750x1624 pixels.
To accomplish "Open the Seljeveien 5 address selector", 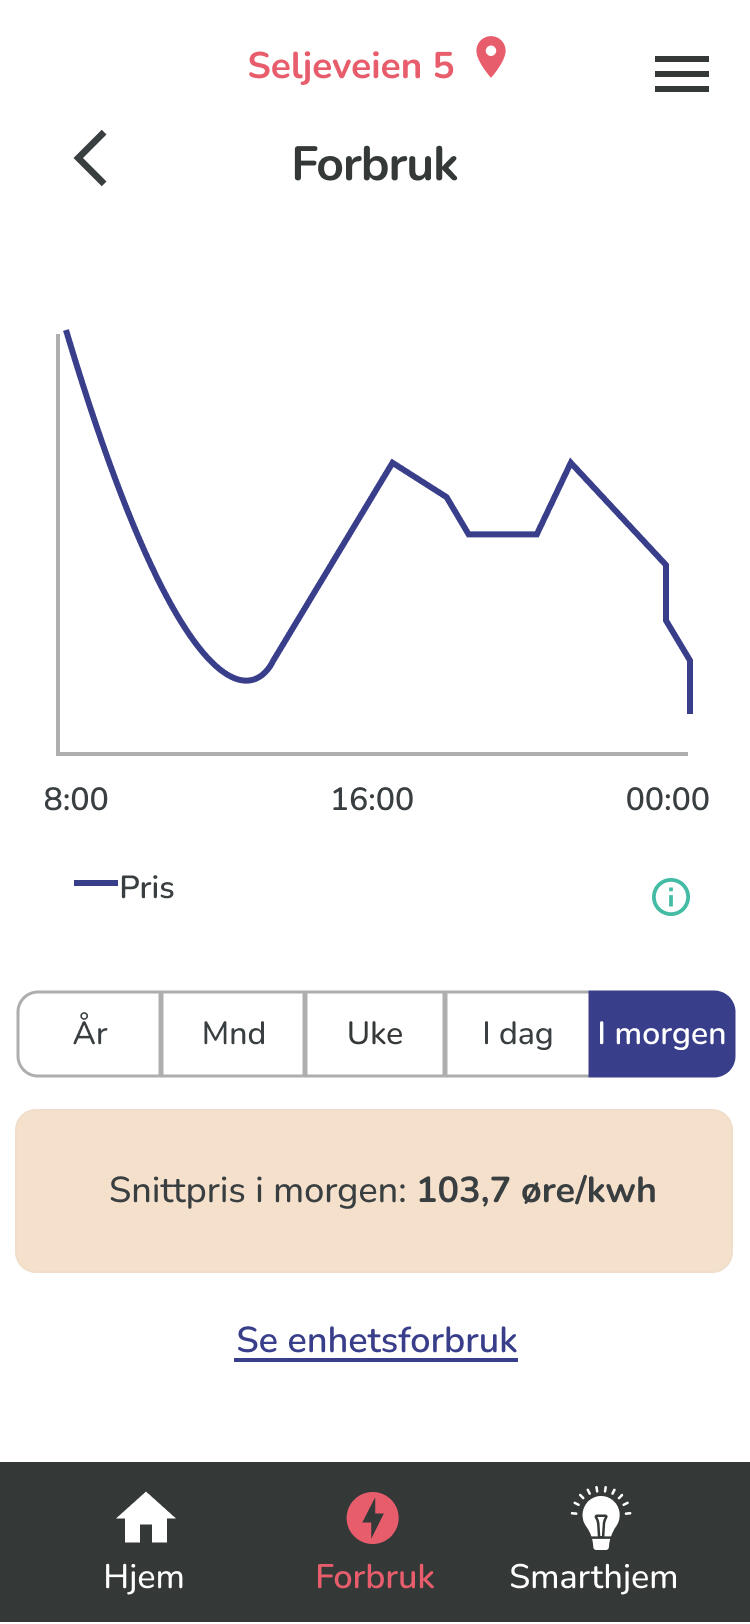I will tap(351, 66).
